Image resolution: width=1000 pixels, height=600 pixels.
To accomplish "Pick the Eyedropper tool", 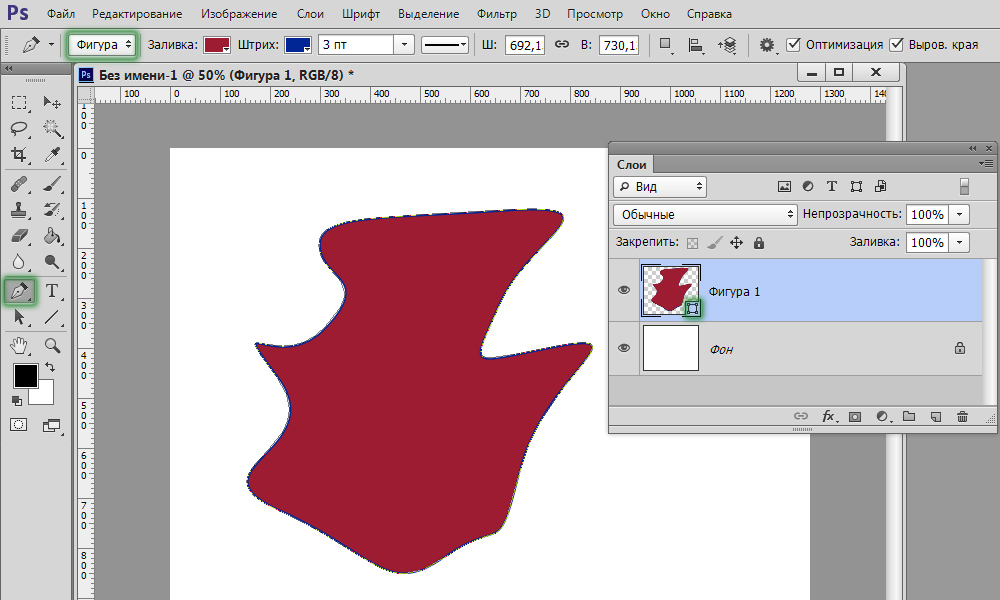I will [x=52, y=155].
